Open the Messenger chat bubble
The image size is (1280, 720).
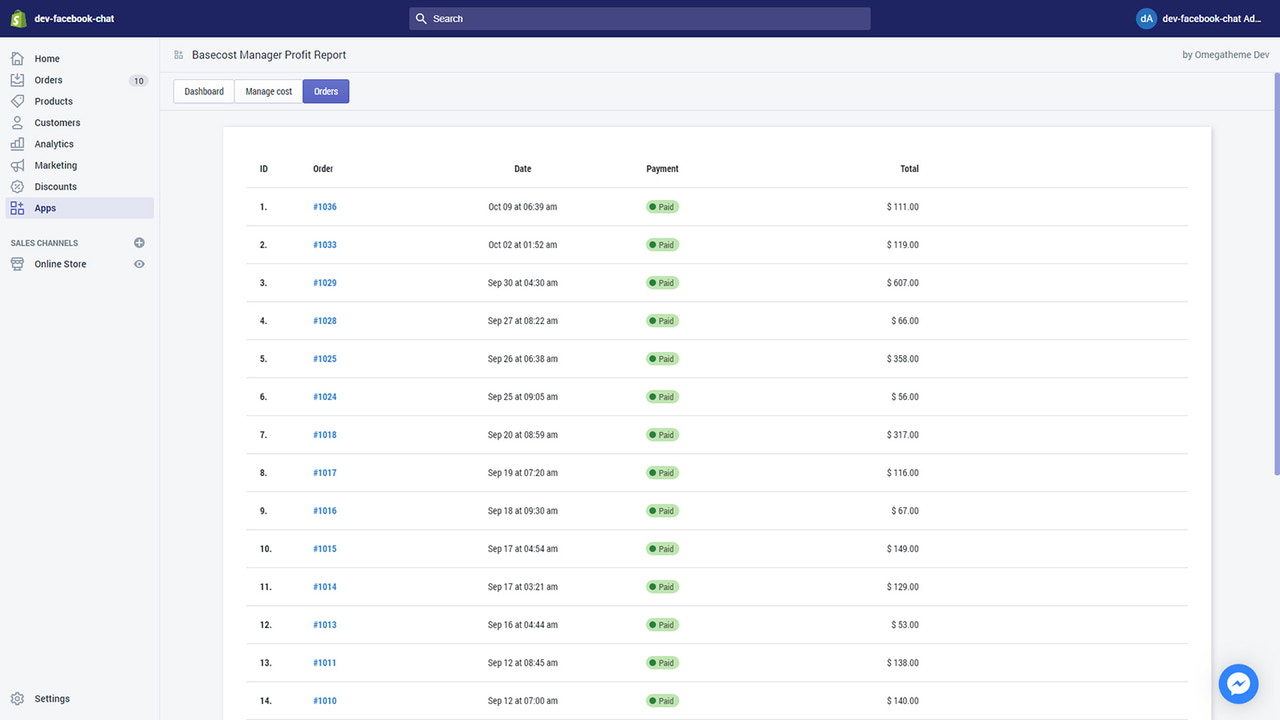click(x=1238, y=684)
